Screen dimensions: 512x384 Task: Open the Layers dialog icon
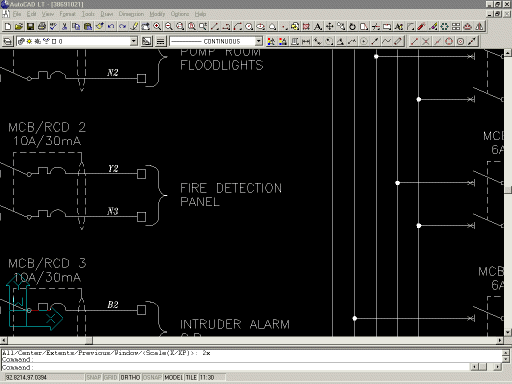coord(7,41)
